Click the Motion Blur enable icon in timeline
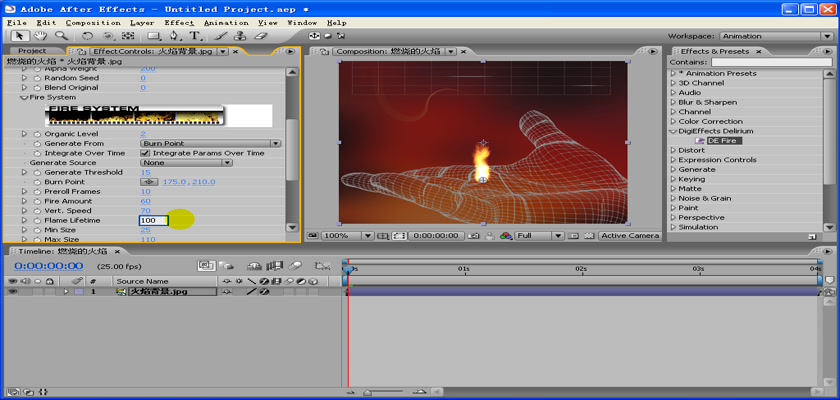 (x=296, y=266)
